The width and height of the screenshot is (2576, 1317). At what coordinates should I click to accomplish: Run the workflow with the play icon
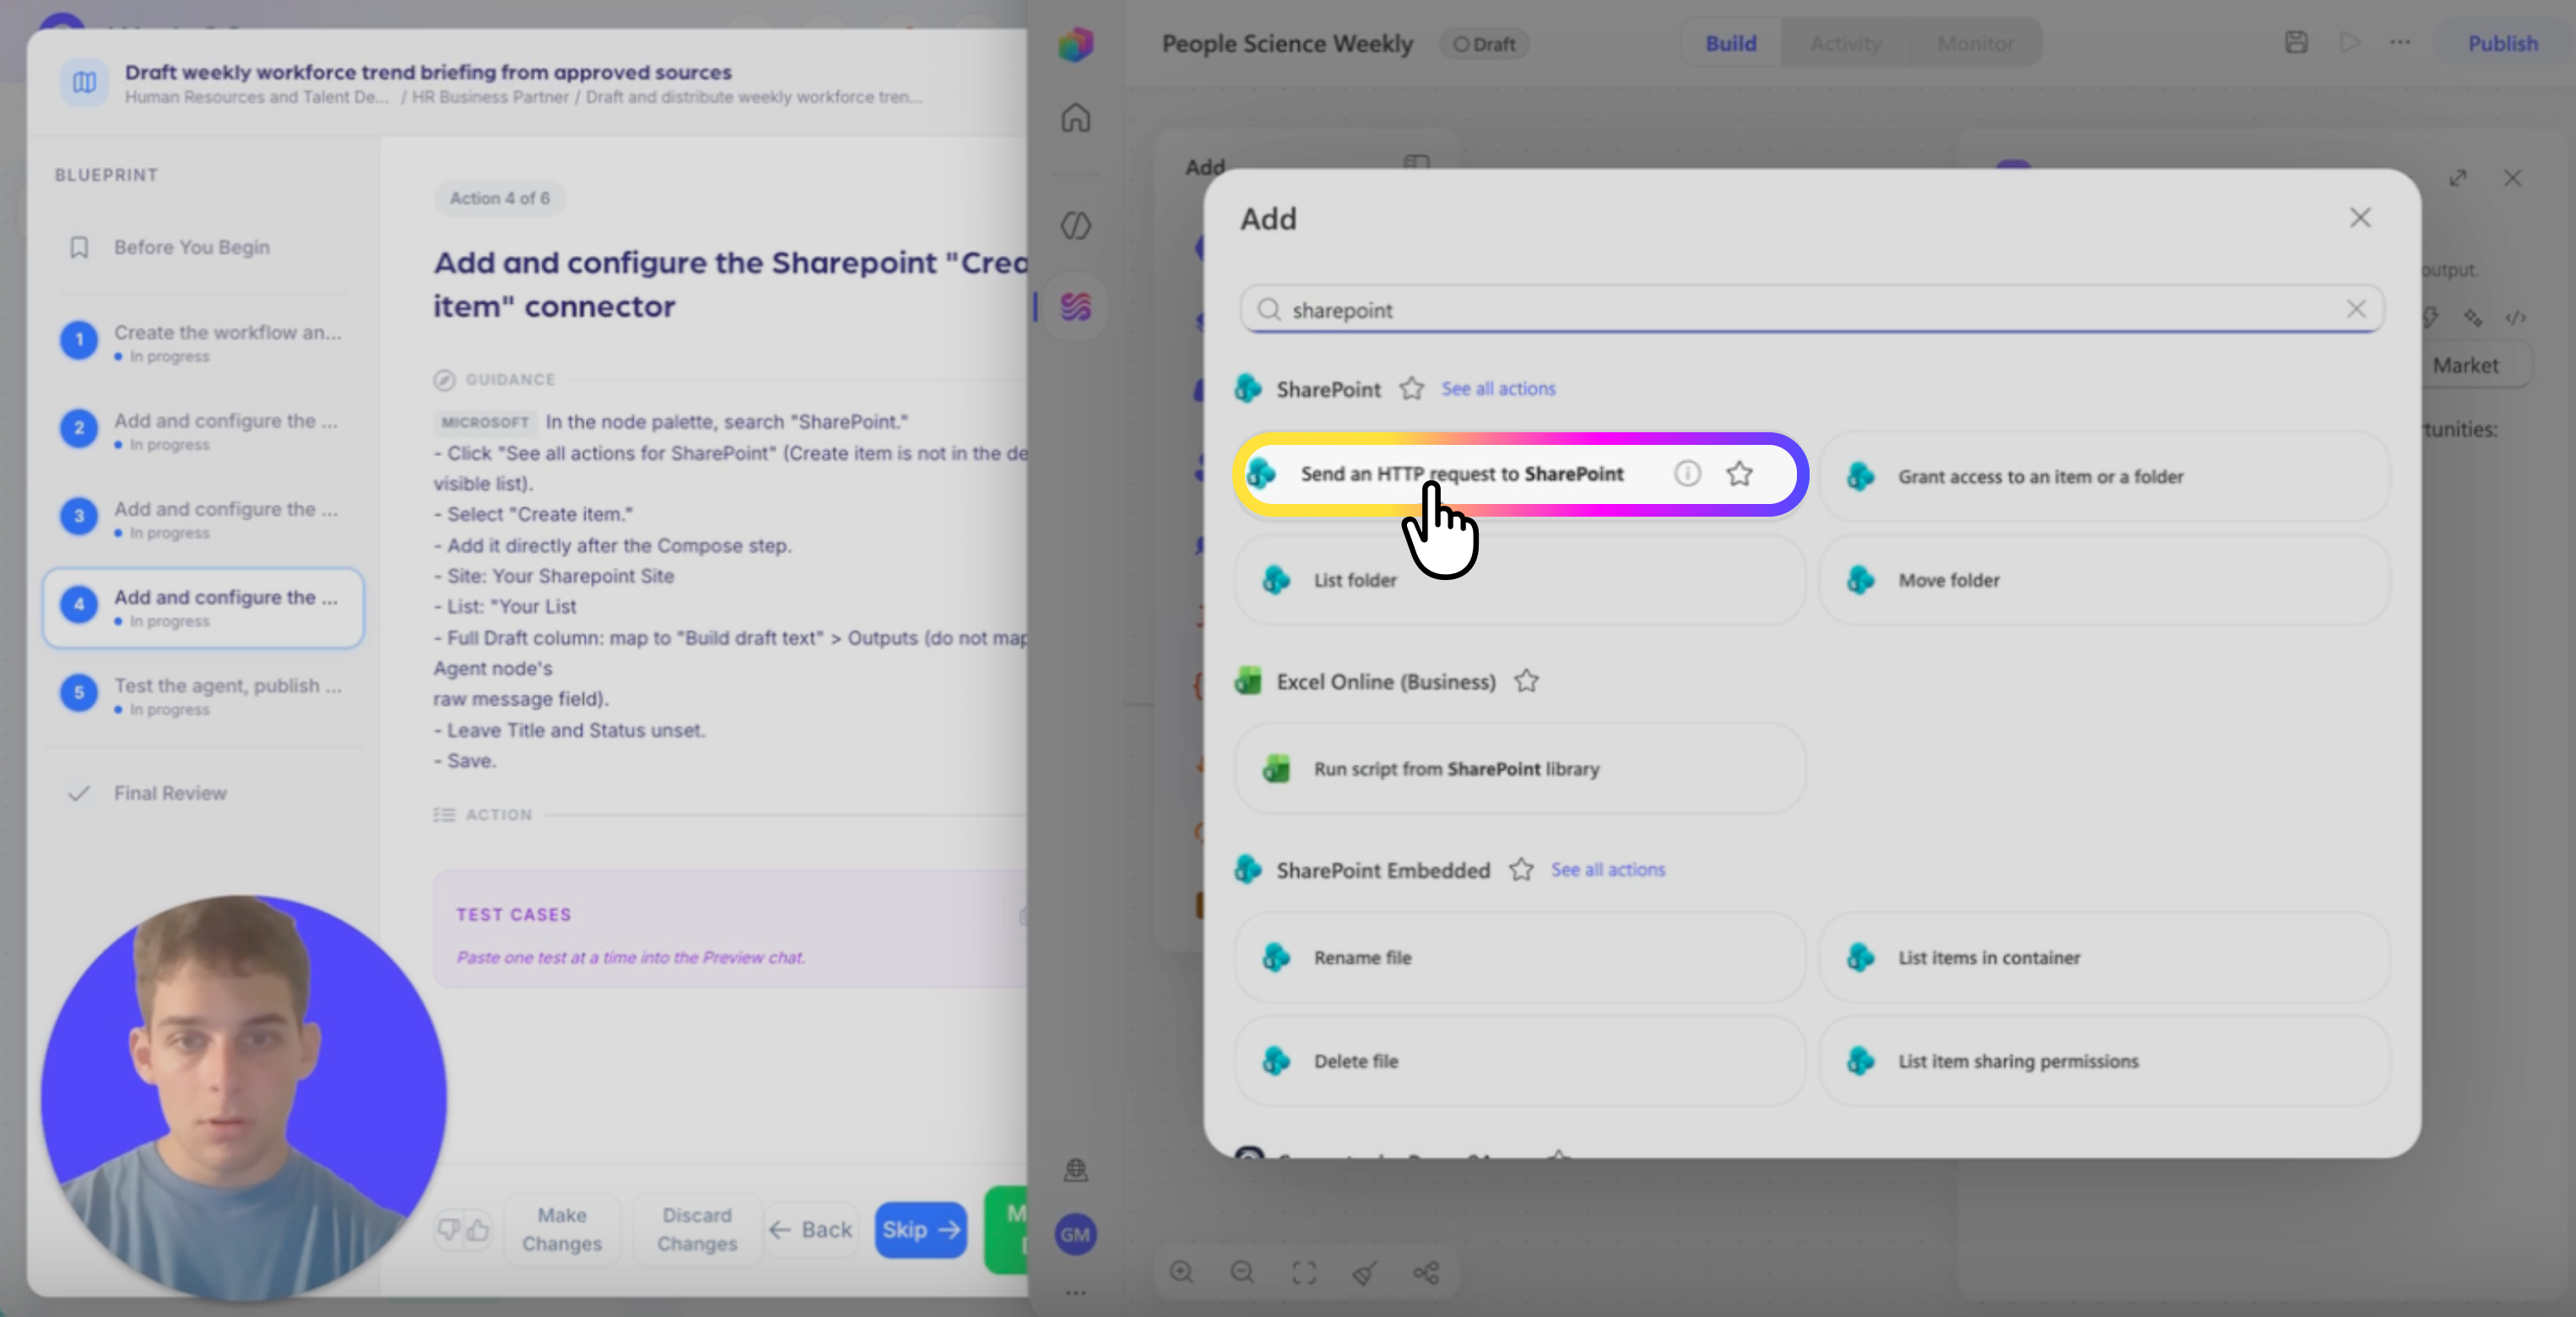[2349, 42]
